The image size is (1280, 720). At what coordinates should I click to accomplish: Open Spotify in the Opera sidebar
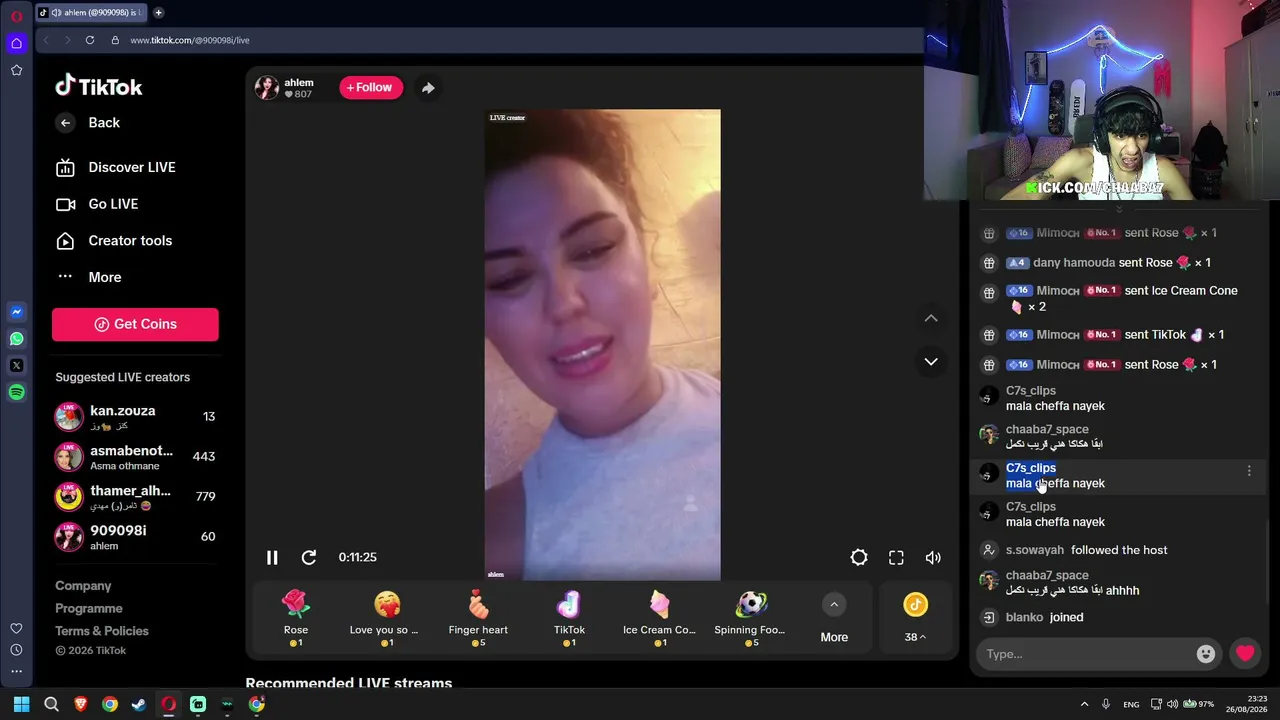(16, 393)
